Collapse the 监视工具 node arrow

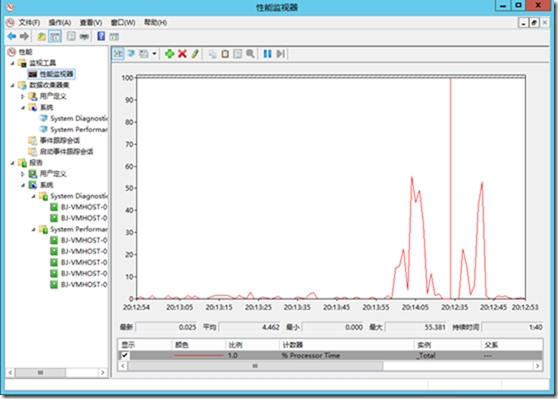pos(13,63)
